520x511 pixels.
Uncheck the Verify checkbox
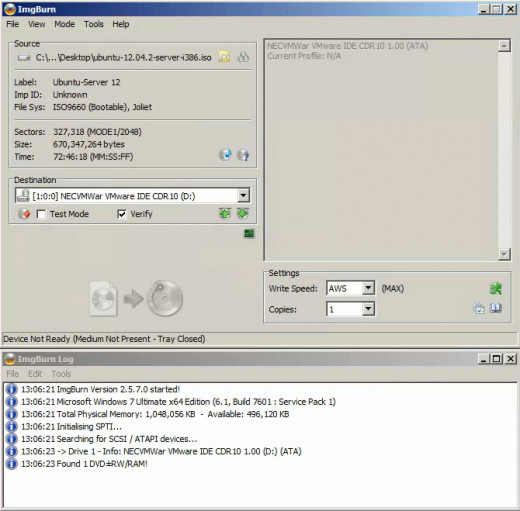tap(122, 214)
